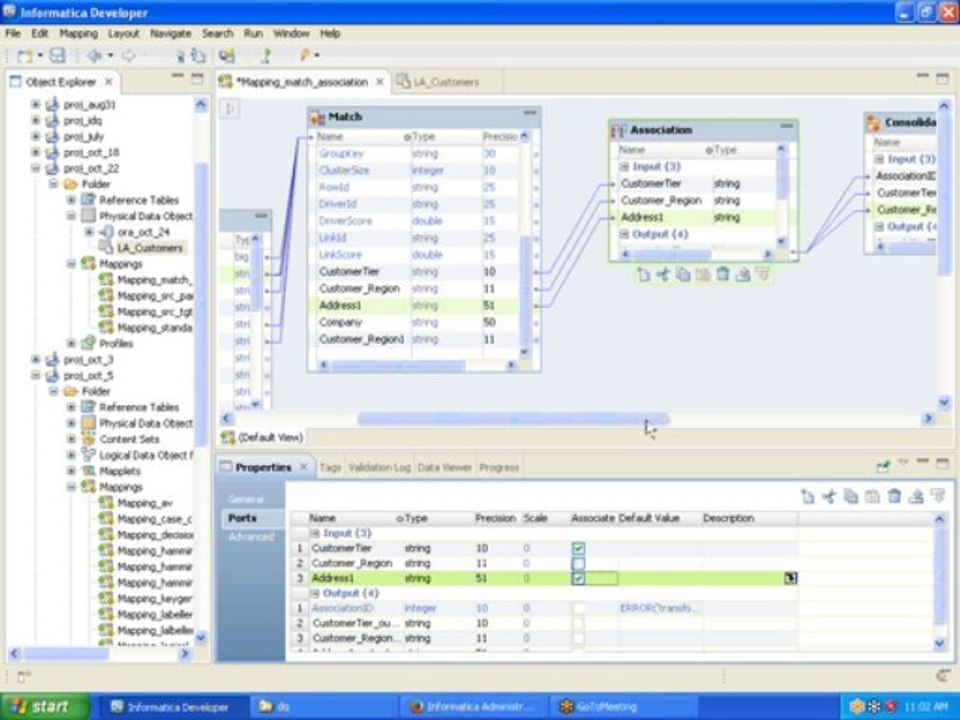This screenshot has width=960, height=720.
Task: Expand the proj_oct_3 project node
Action: click(36, 359)
